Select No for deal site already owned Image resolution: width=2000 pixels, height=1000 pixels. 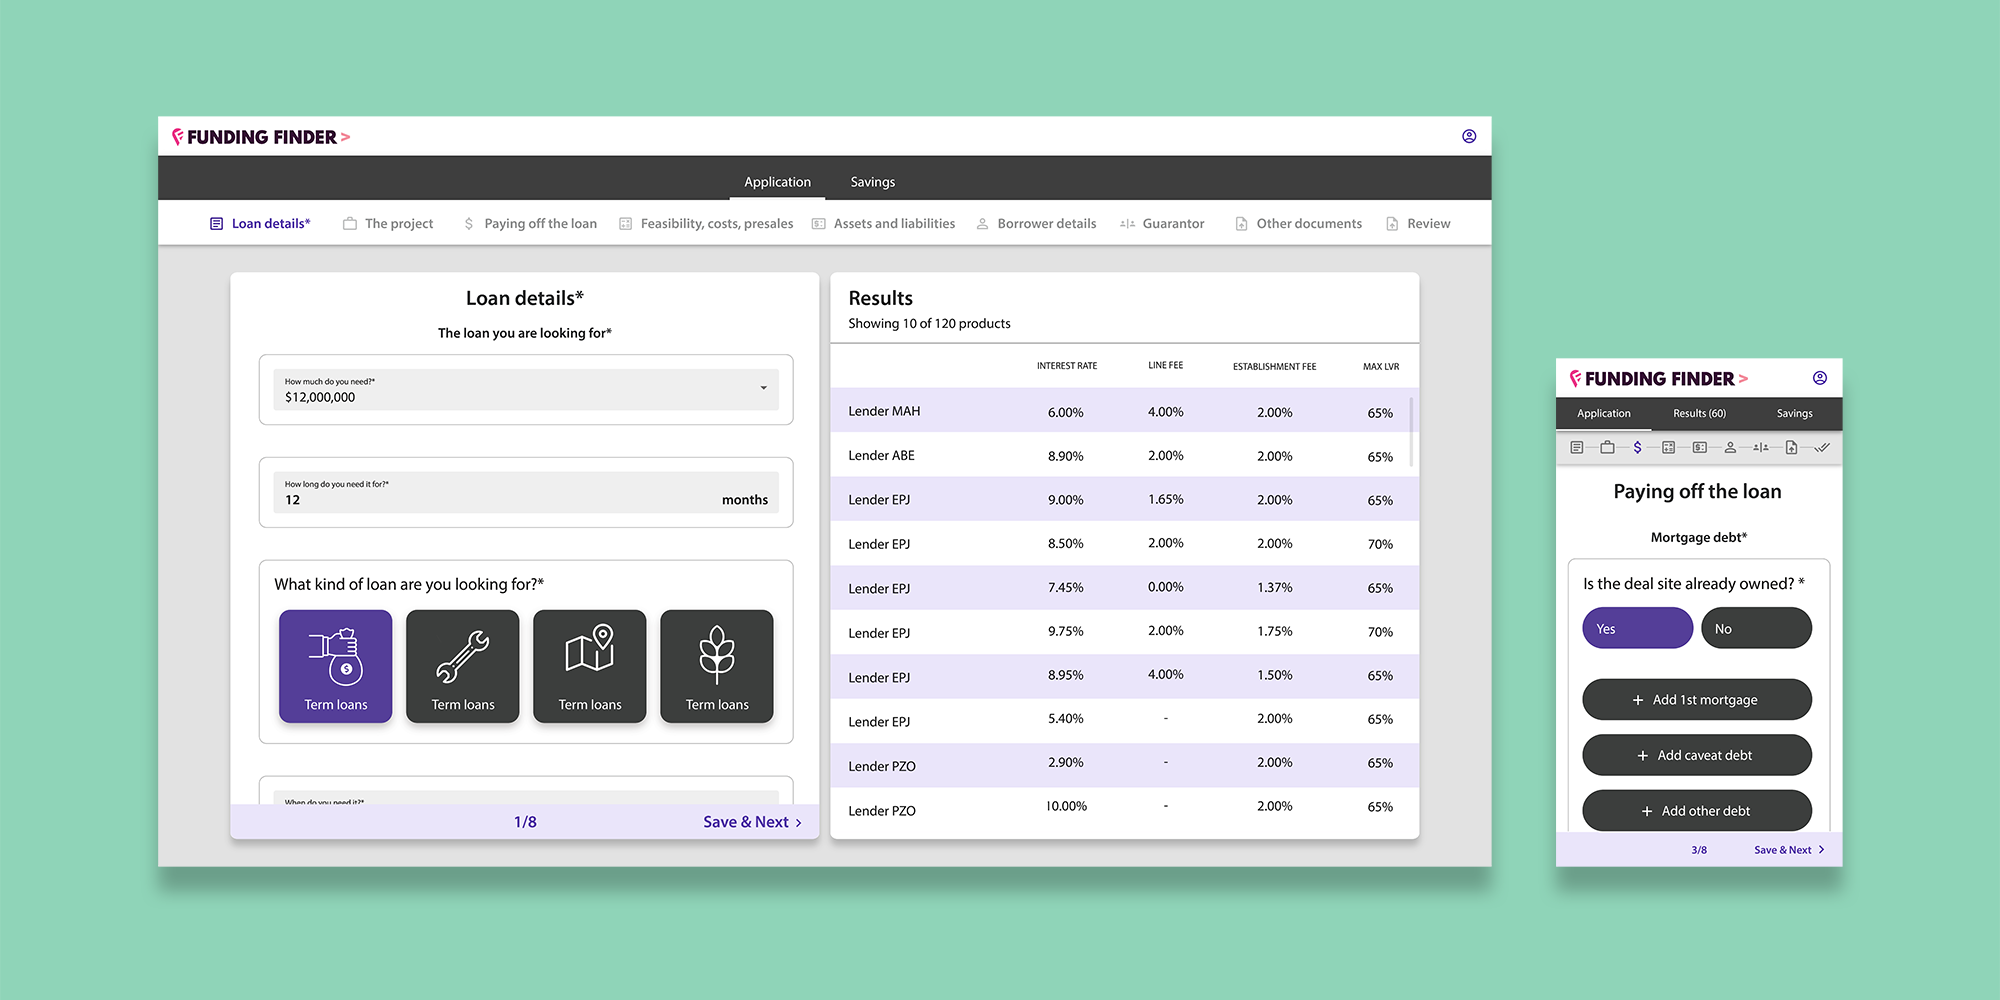click(x=1756, y=628)
